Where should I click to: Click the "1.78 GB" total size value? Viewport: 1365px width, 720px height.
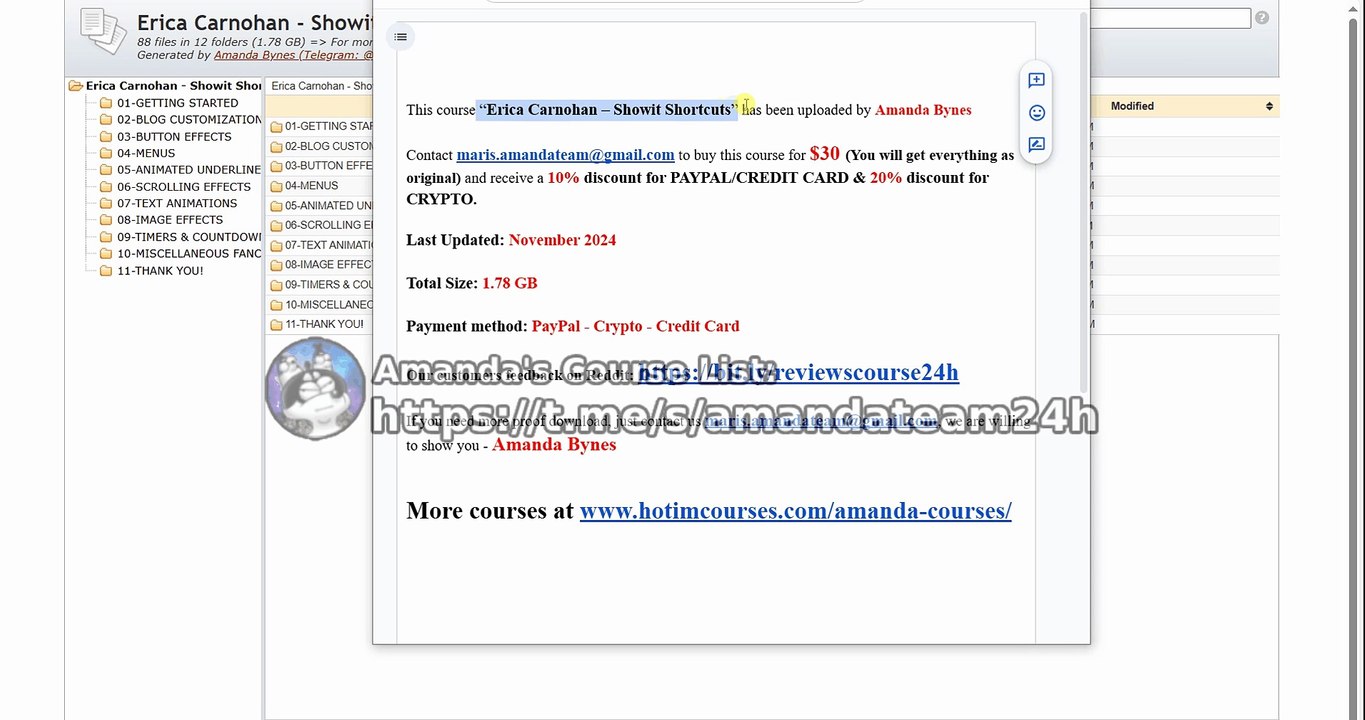tap(509, 283)
